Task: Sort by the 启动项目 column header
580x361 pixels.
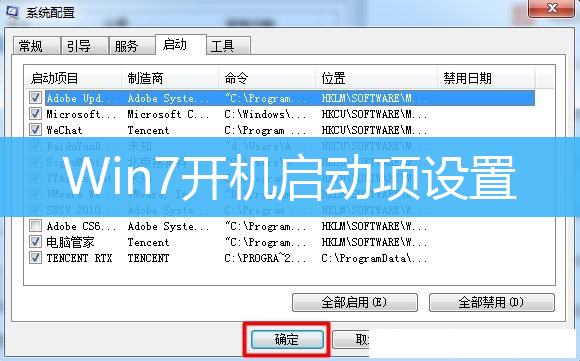Action: [73, 78]
